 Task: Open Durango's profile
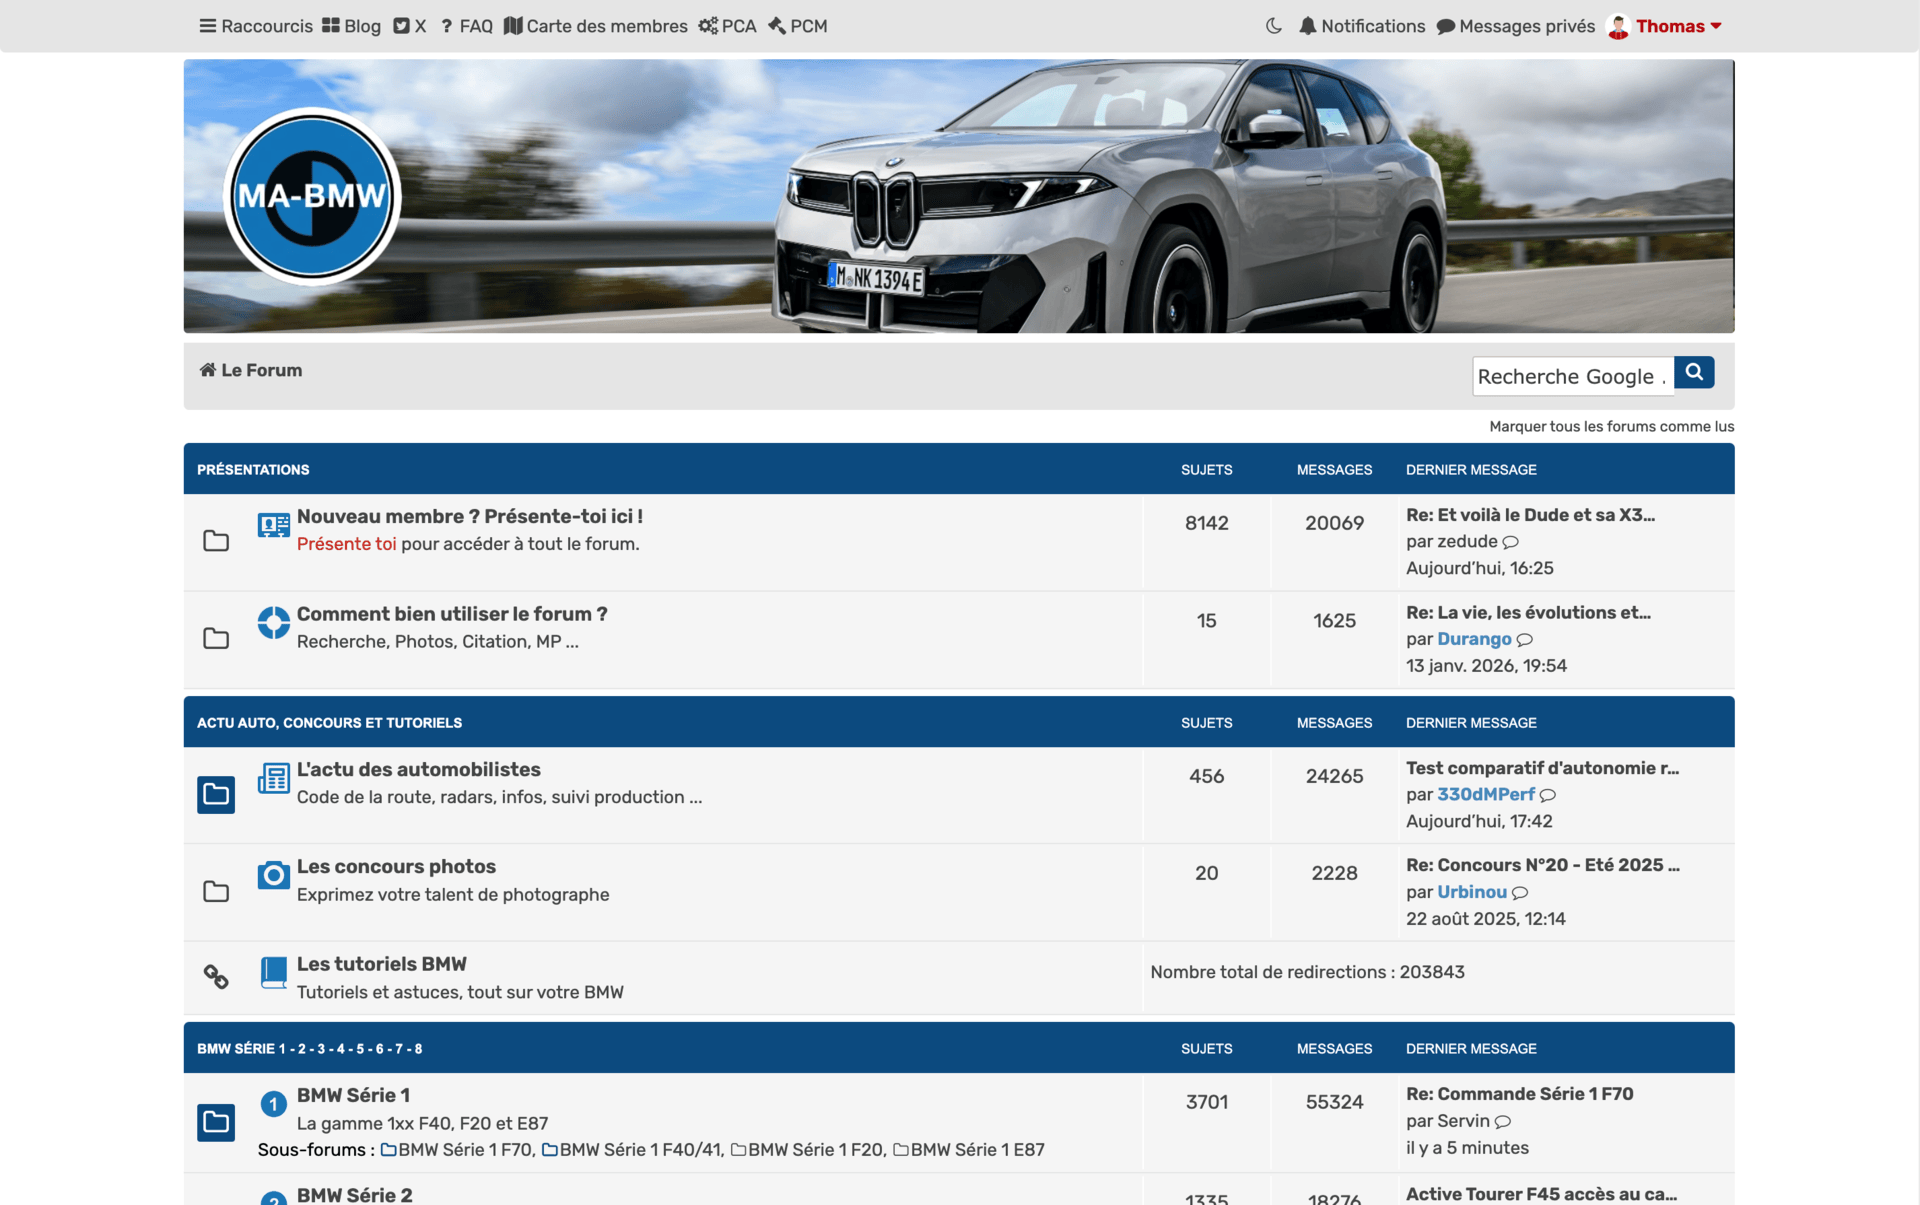click(x=1474, y=639)
